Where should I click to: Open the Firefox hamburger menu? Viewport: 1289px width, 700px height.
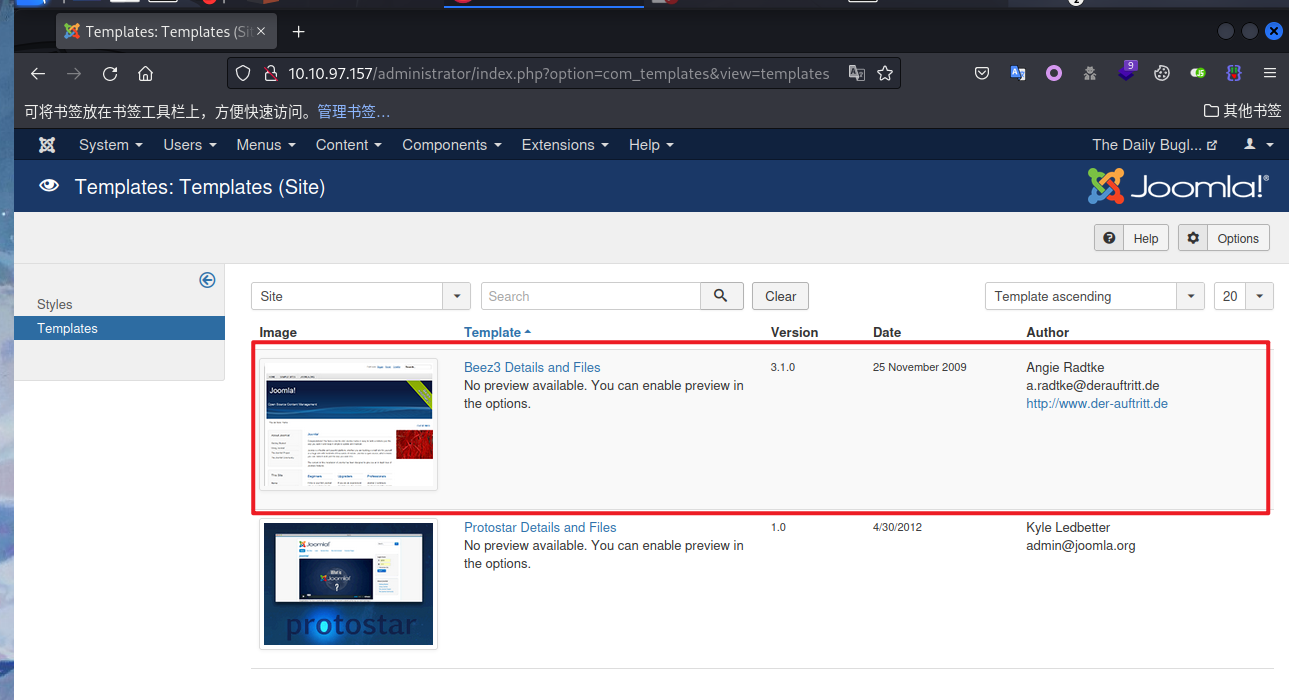click(x=1270, y=73)
